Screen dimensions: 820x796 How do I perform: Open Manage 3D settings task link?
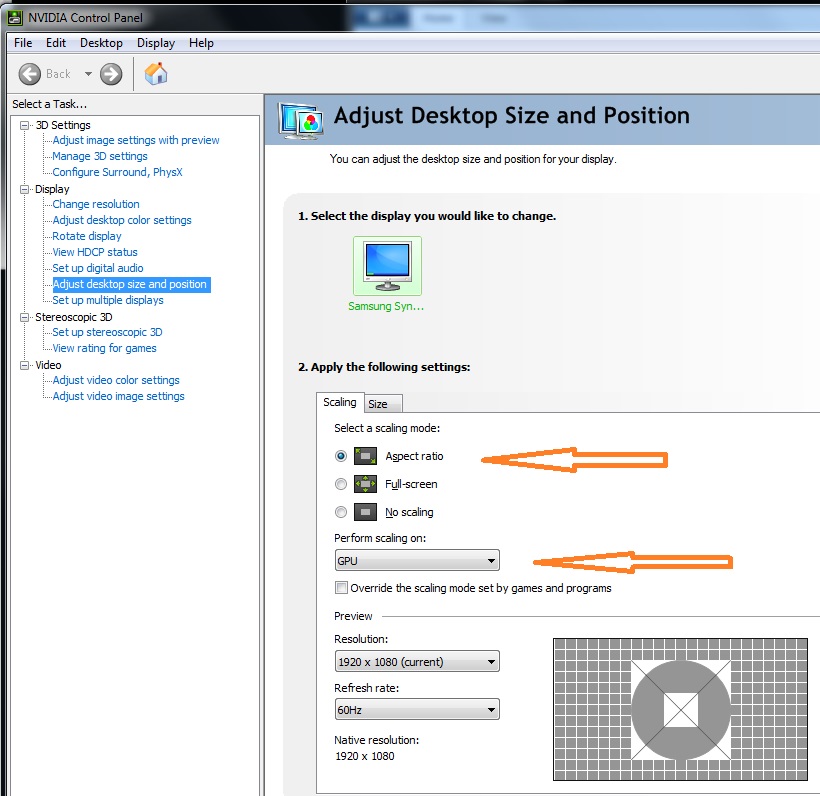[x=100, y=156]
